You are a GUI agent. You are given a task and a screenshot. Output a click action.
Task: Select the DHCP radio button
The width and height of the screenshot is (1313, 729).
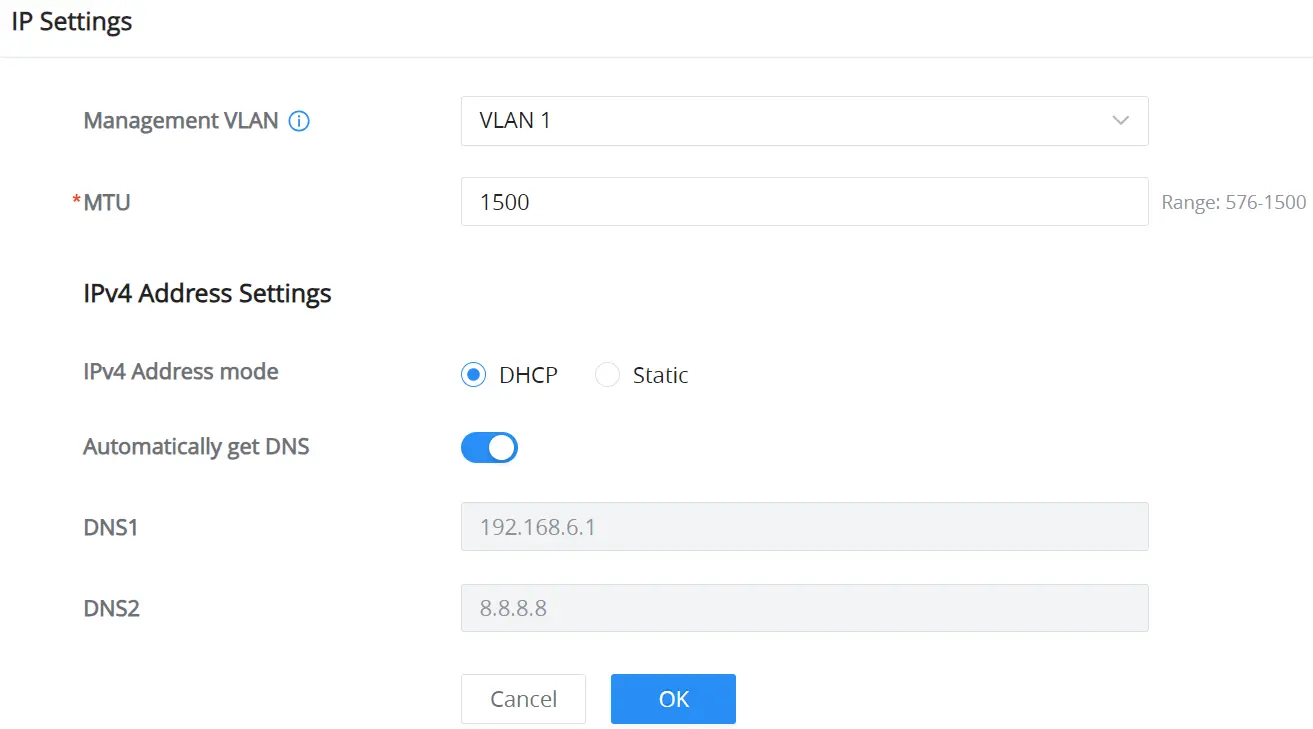coord(473,375)
